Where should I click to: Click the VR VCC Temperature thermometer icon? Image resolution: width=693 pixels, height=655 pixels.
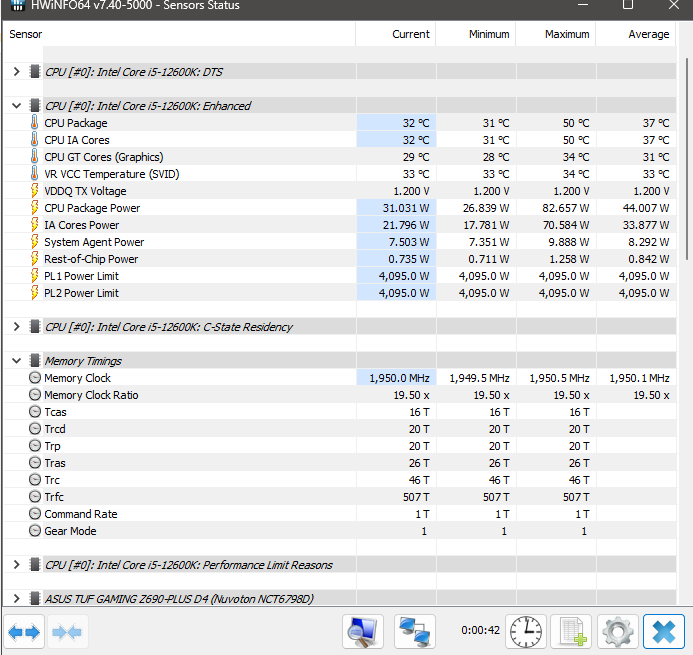pos(34,174)
